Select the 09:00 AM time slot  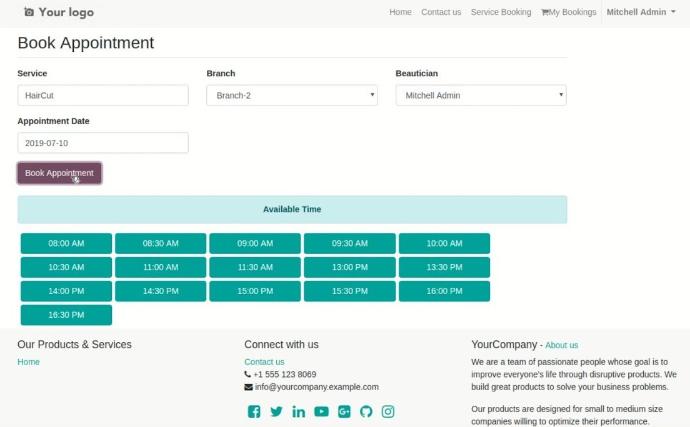[x=255, y=243]
